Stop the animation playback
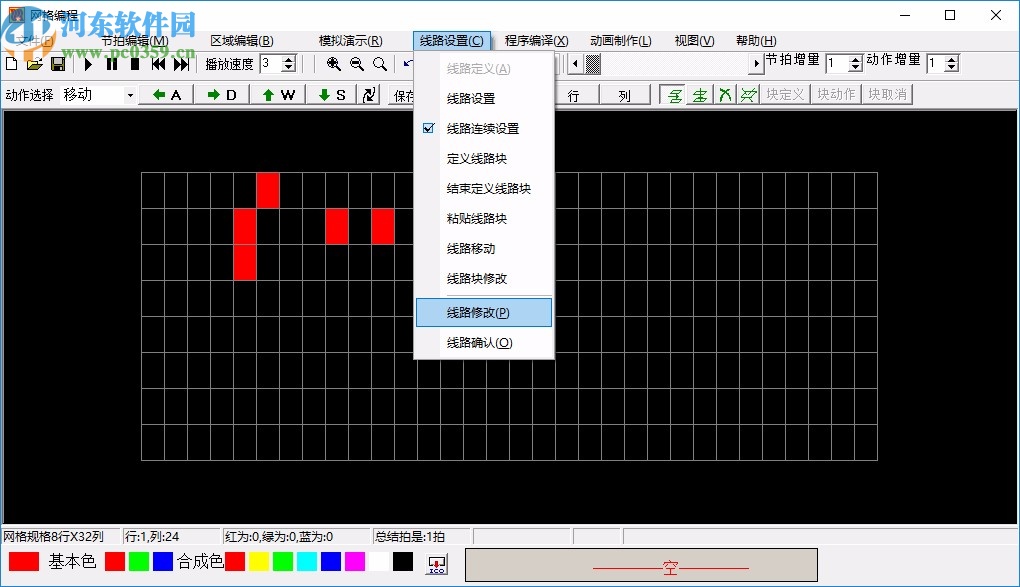This screenshot has width=1020, height=587. (135, 64)
